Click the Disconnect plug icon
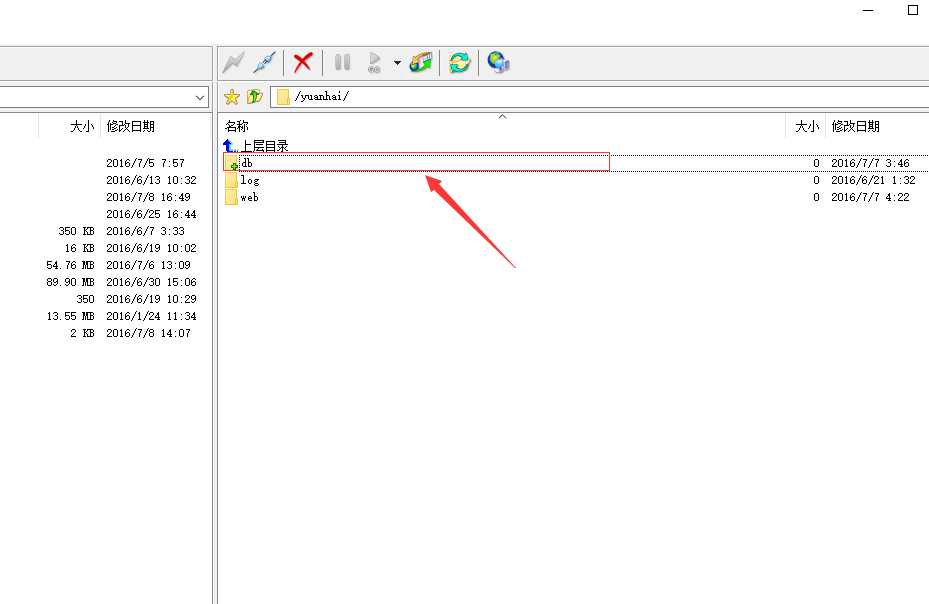Viewport: 929px width, 604px height. tap(264, 62)
